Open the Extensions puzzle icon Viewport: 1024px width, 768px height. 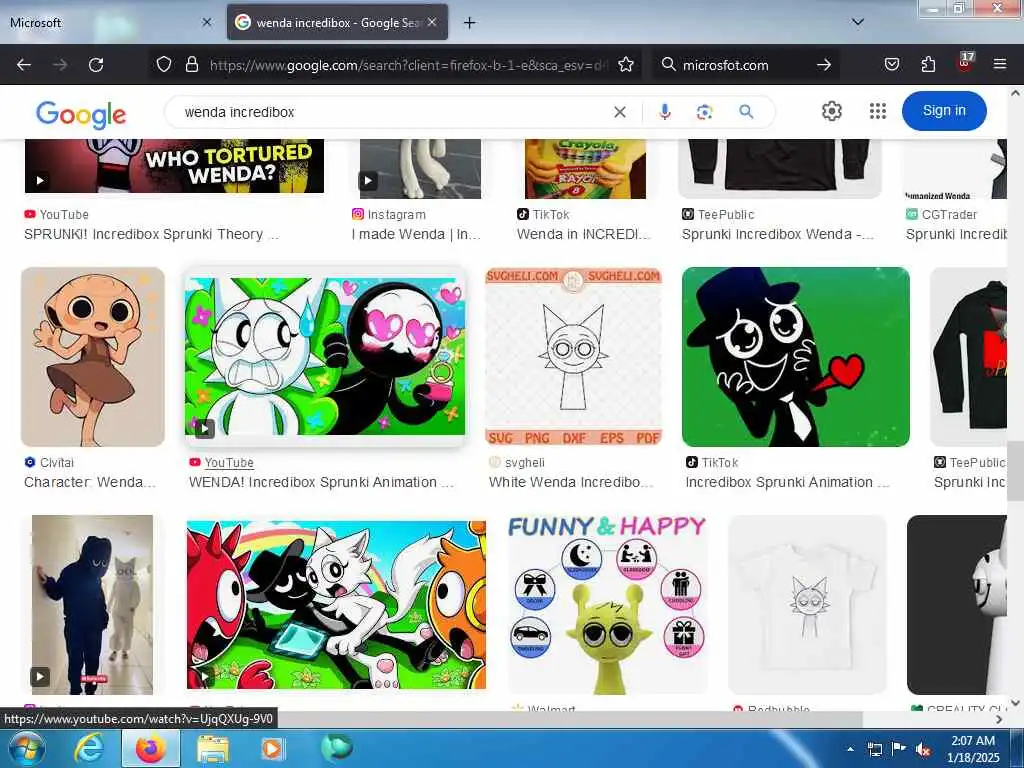pos(928,65)
